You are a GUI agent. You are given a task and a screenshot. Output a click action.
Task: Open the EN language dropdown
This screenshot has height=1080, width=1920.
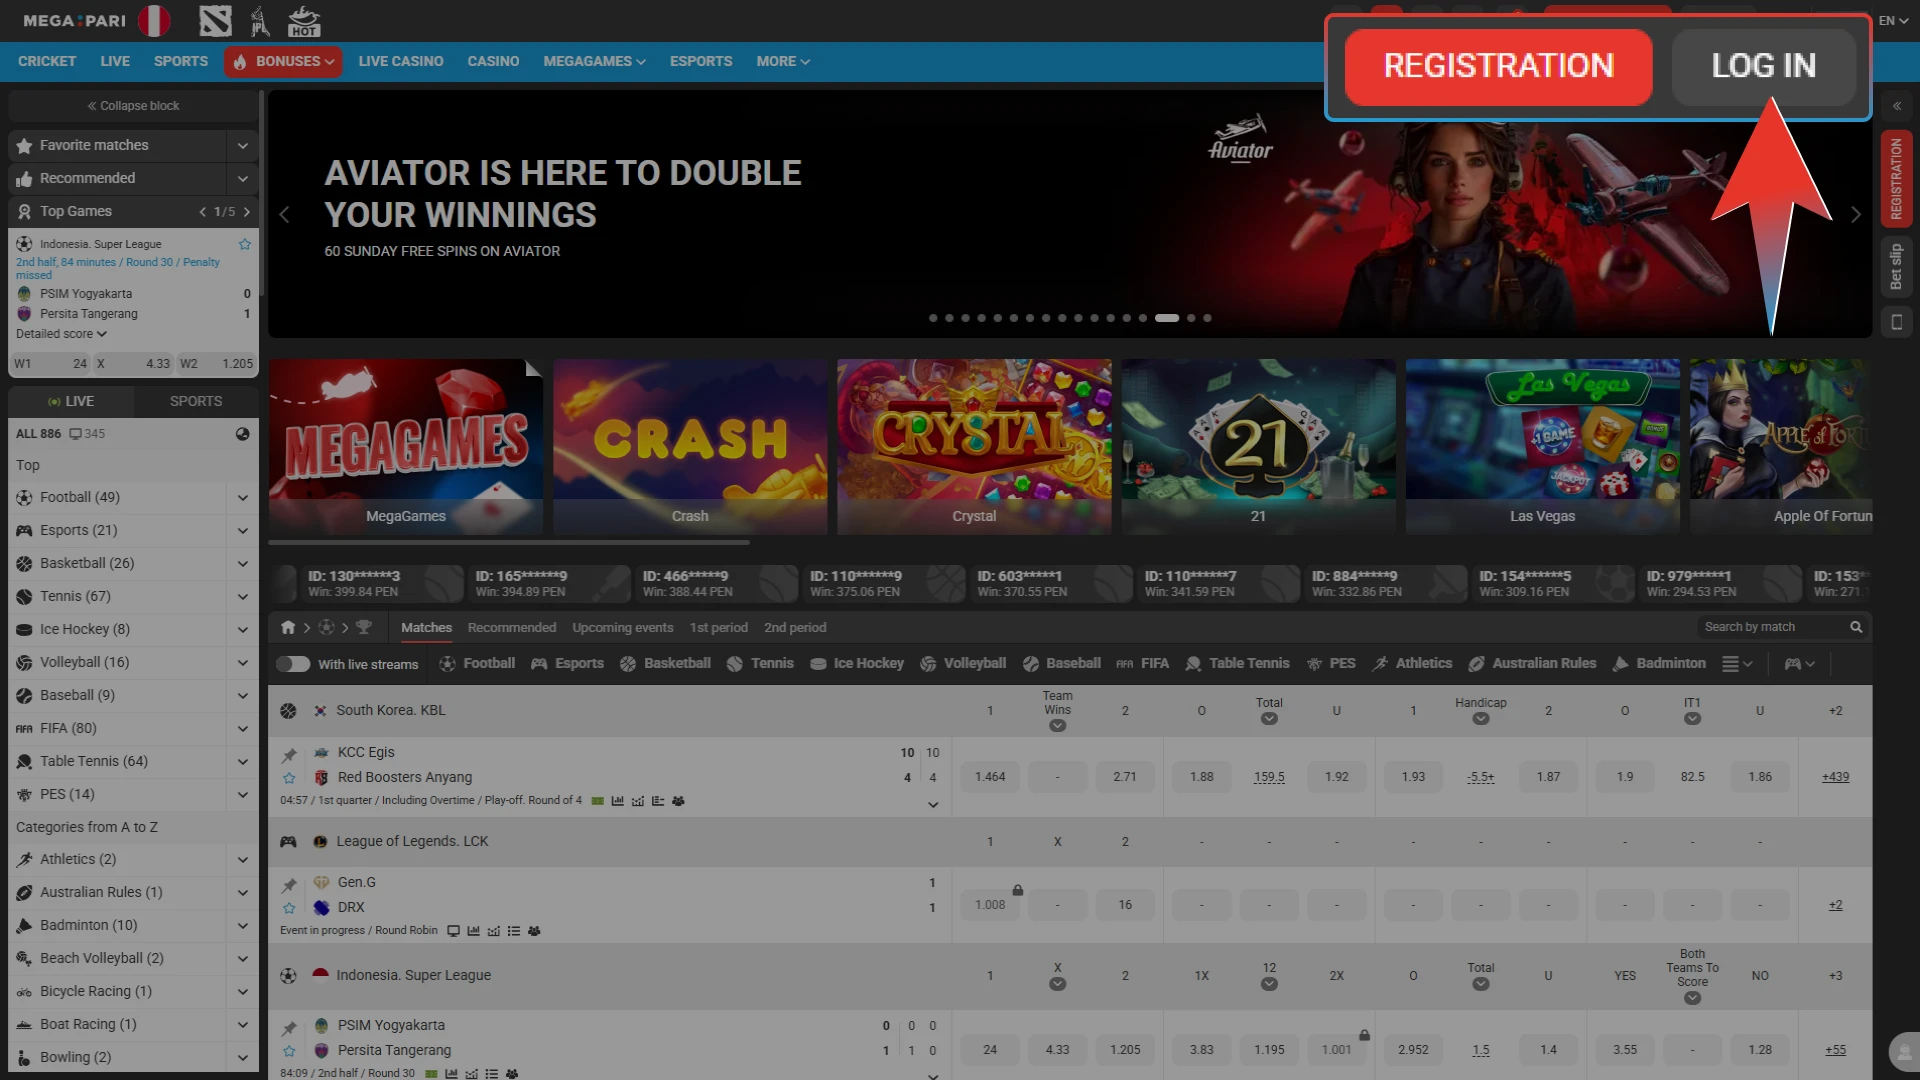point(1893,20)
